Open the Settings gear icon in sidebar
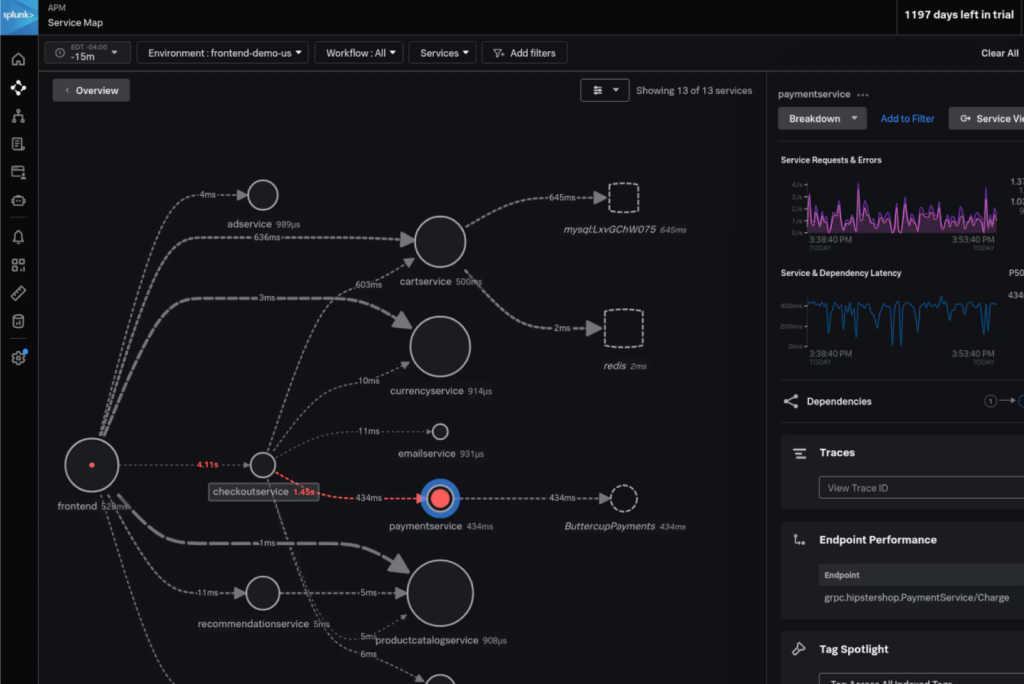1024x684 pixels. point(18,357)
